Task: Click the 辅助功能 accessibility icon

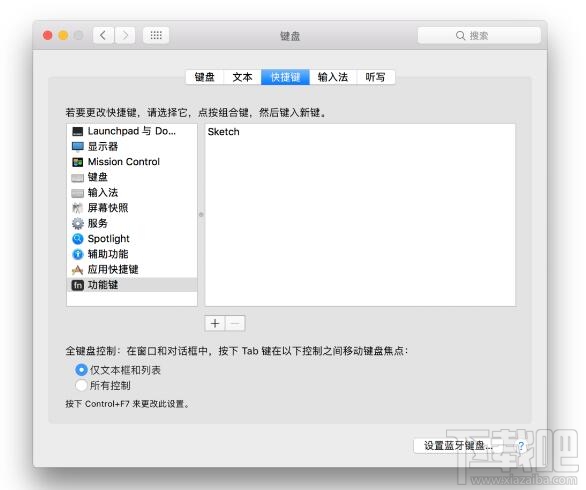Action: click(x=77, y=254)
